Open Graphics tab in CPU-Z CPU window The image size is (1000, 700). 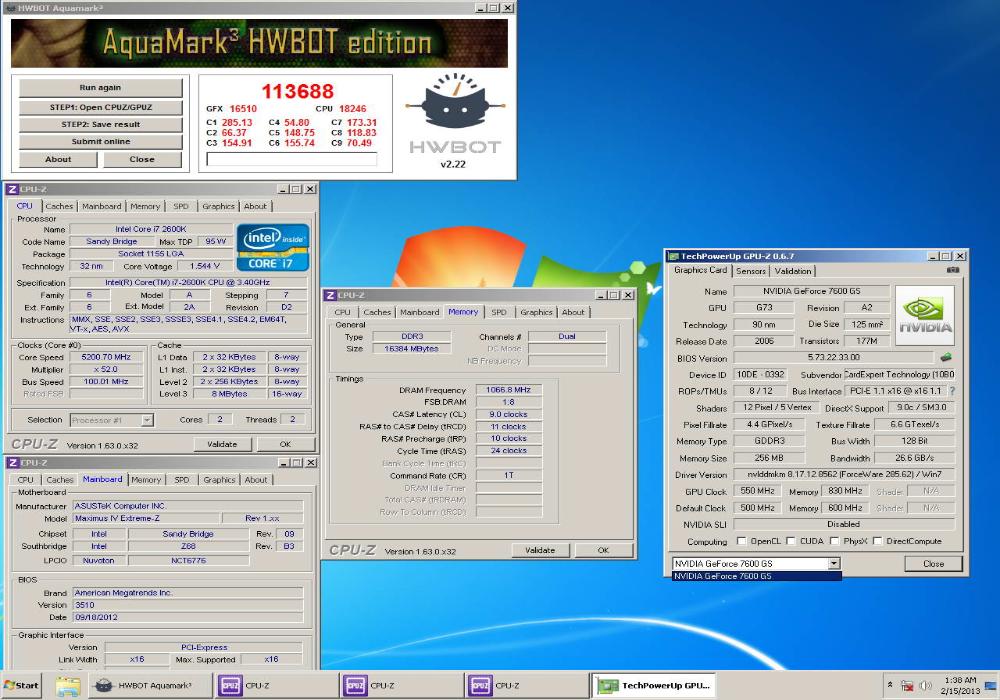pos(218,207)
